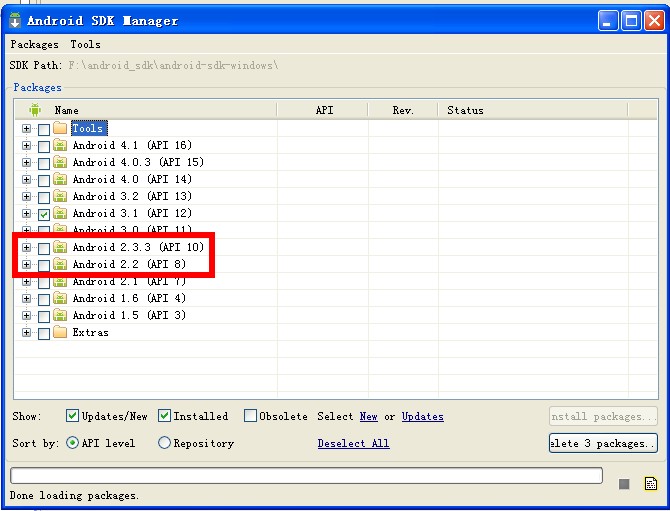Tick the Android 4.1 (API 16) checkbox
This screenshot has width=670, height=511.
coord(44,146)
